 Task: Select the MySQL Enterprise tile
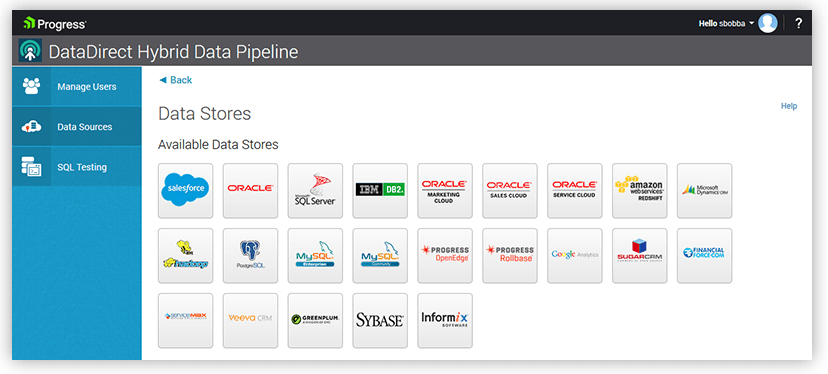point(315,256)
